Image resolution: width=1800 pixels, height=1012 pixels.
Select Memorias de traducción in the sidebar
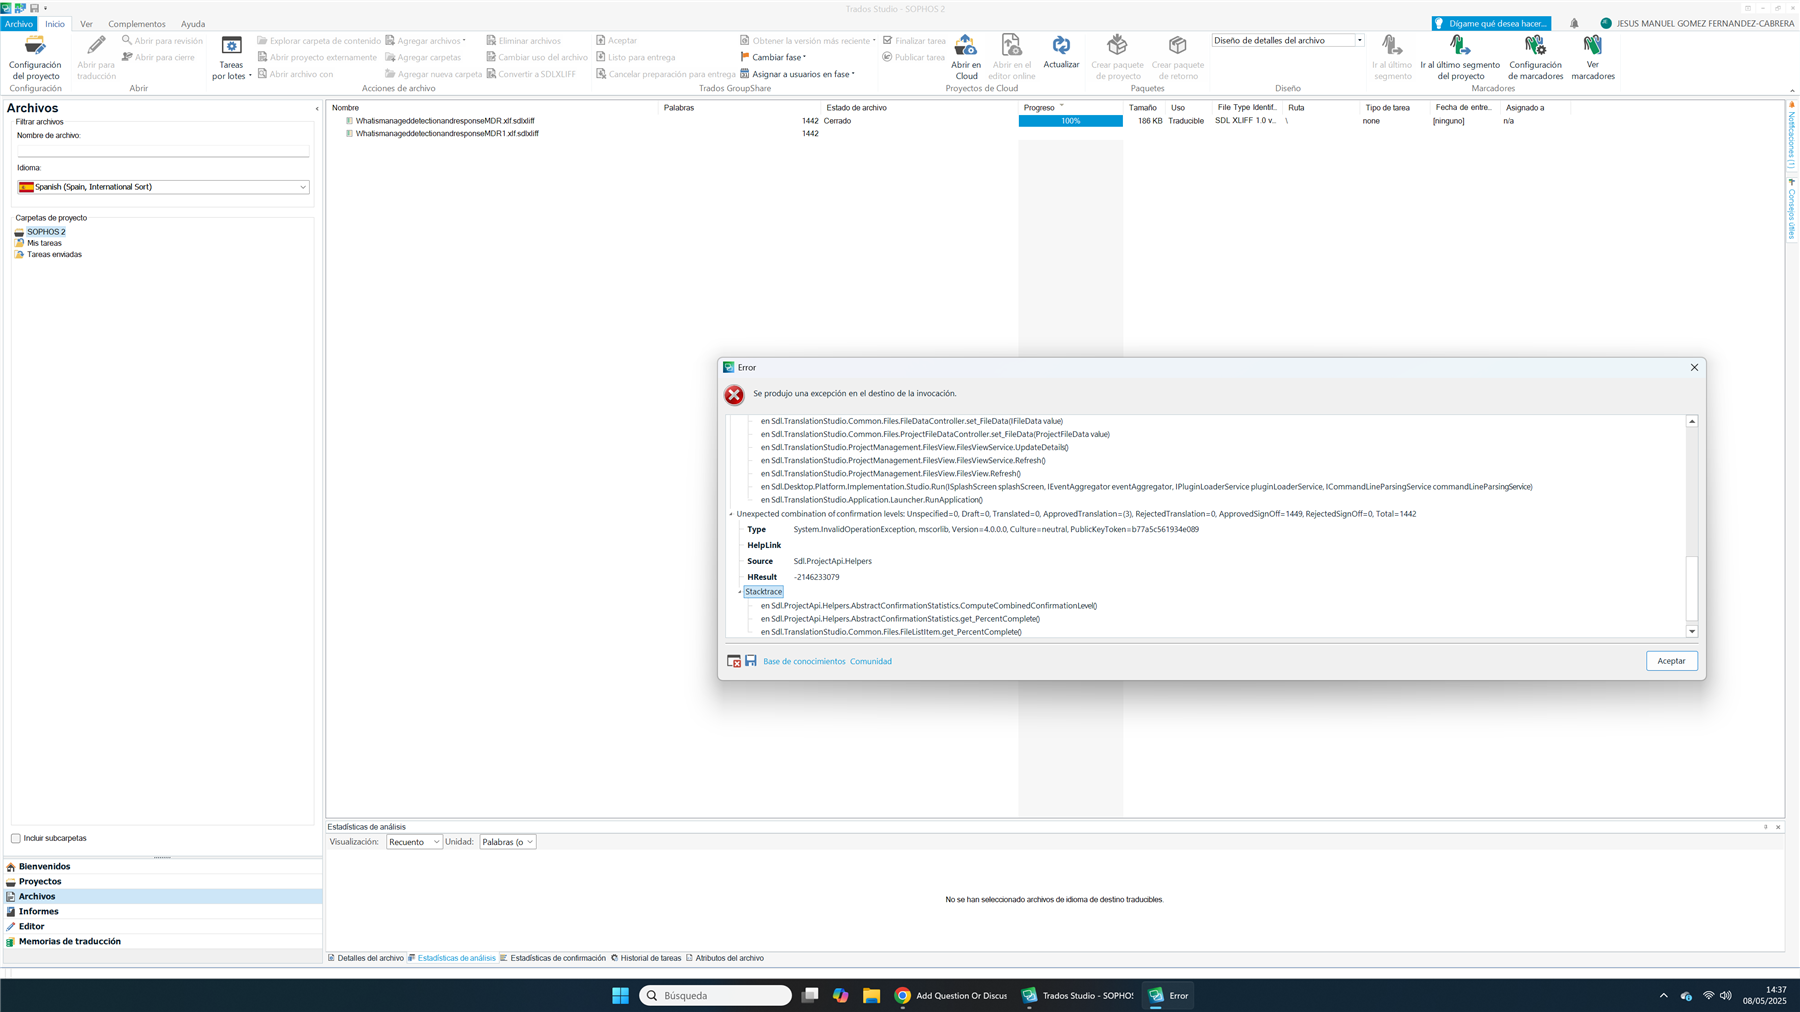point(69,941)
